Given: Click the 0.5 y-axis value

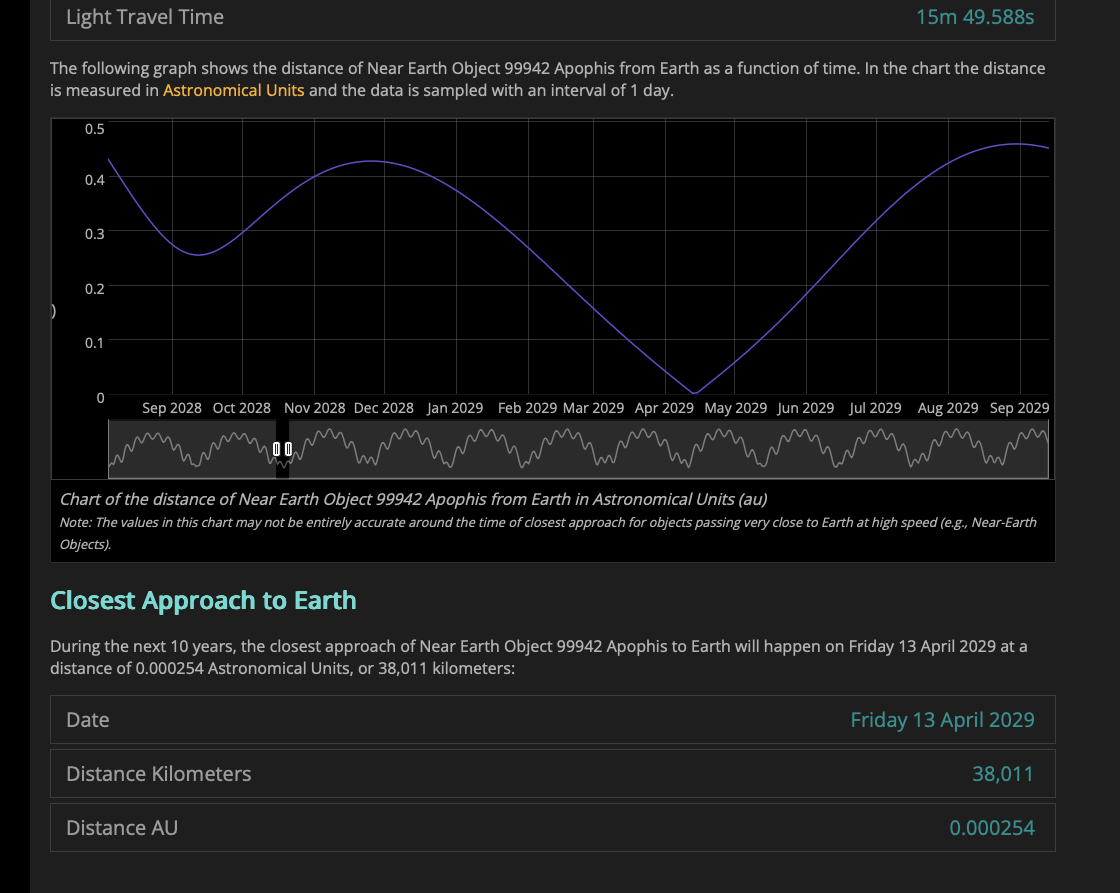Looking at the screenshot, I should [x=95, y=129].
